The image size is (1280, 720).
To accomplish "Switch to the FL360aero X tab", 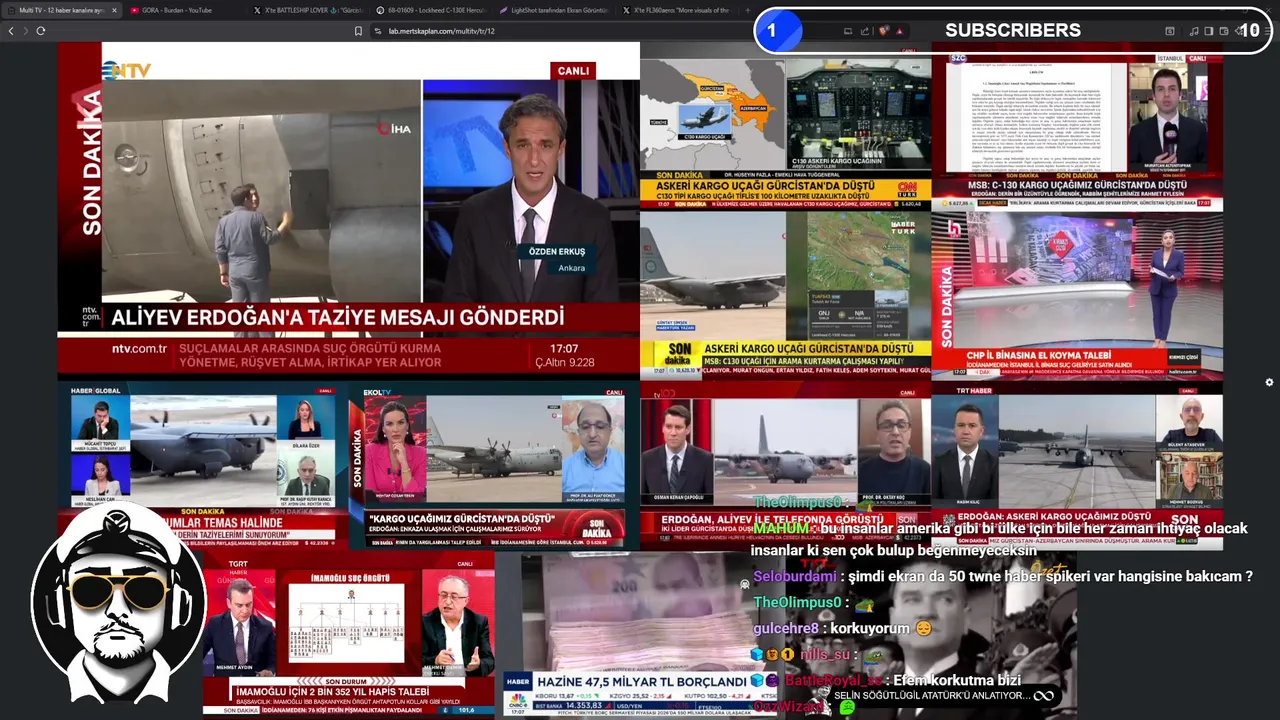I will pos(676,10).
